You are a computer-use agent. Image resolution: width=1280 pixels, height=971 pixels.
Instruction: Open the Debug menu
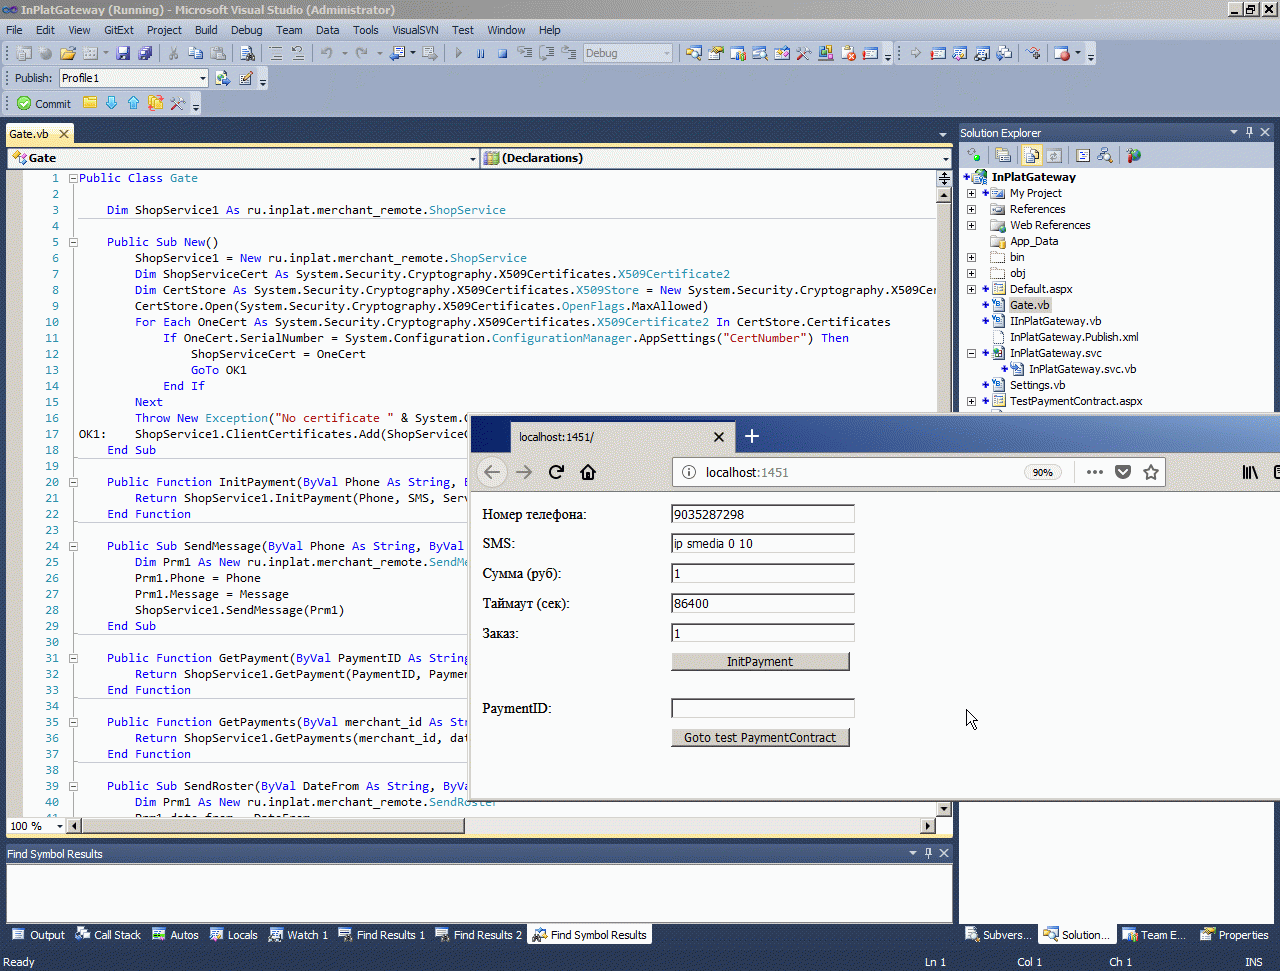click(246, 30)
